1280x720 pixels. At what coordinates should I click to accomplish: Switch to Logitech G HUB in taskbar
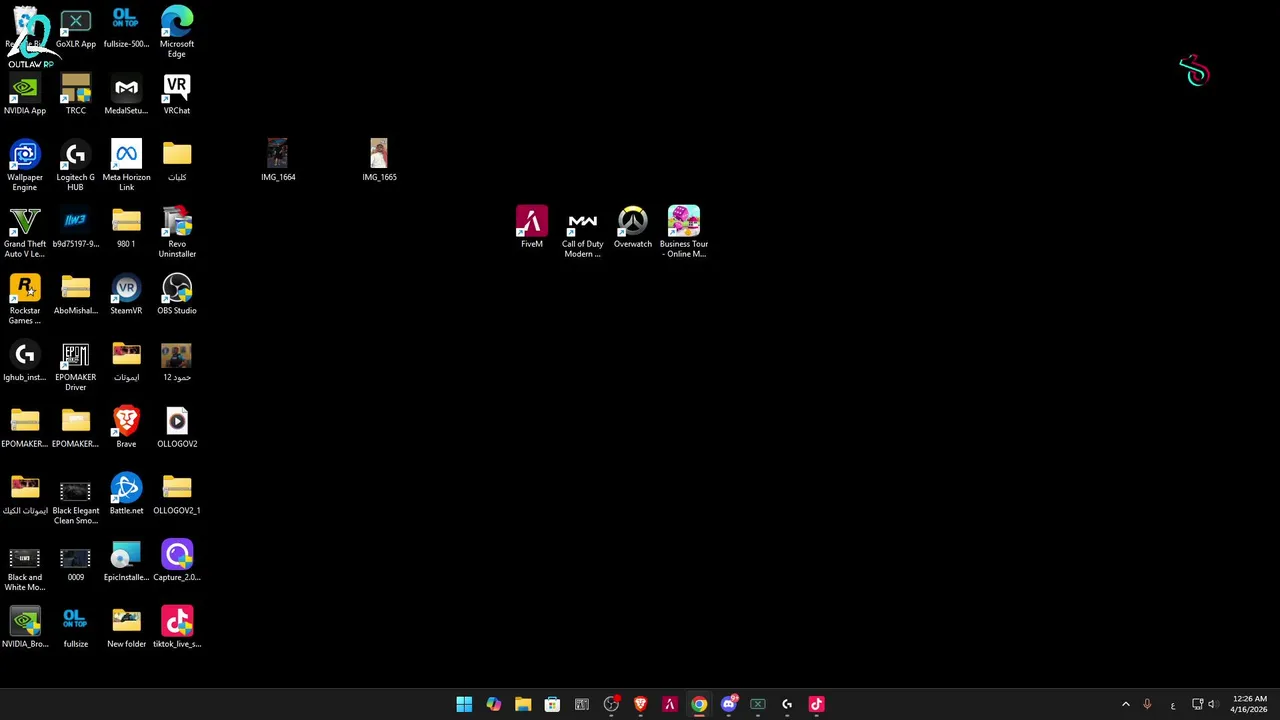[x=787, y=704]
